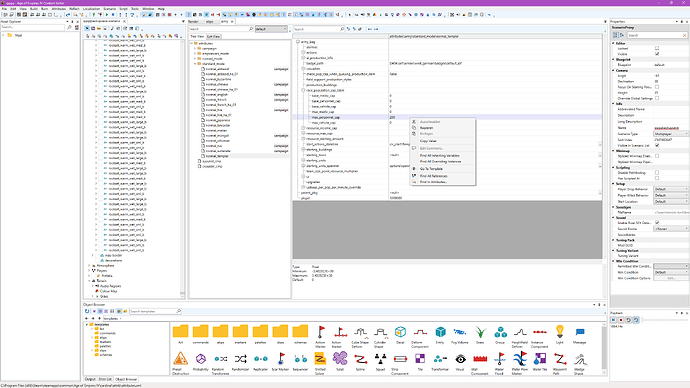Select the Light bulb template icon
The image size is (690, 388).
click(559, 332)
